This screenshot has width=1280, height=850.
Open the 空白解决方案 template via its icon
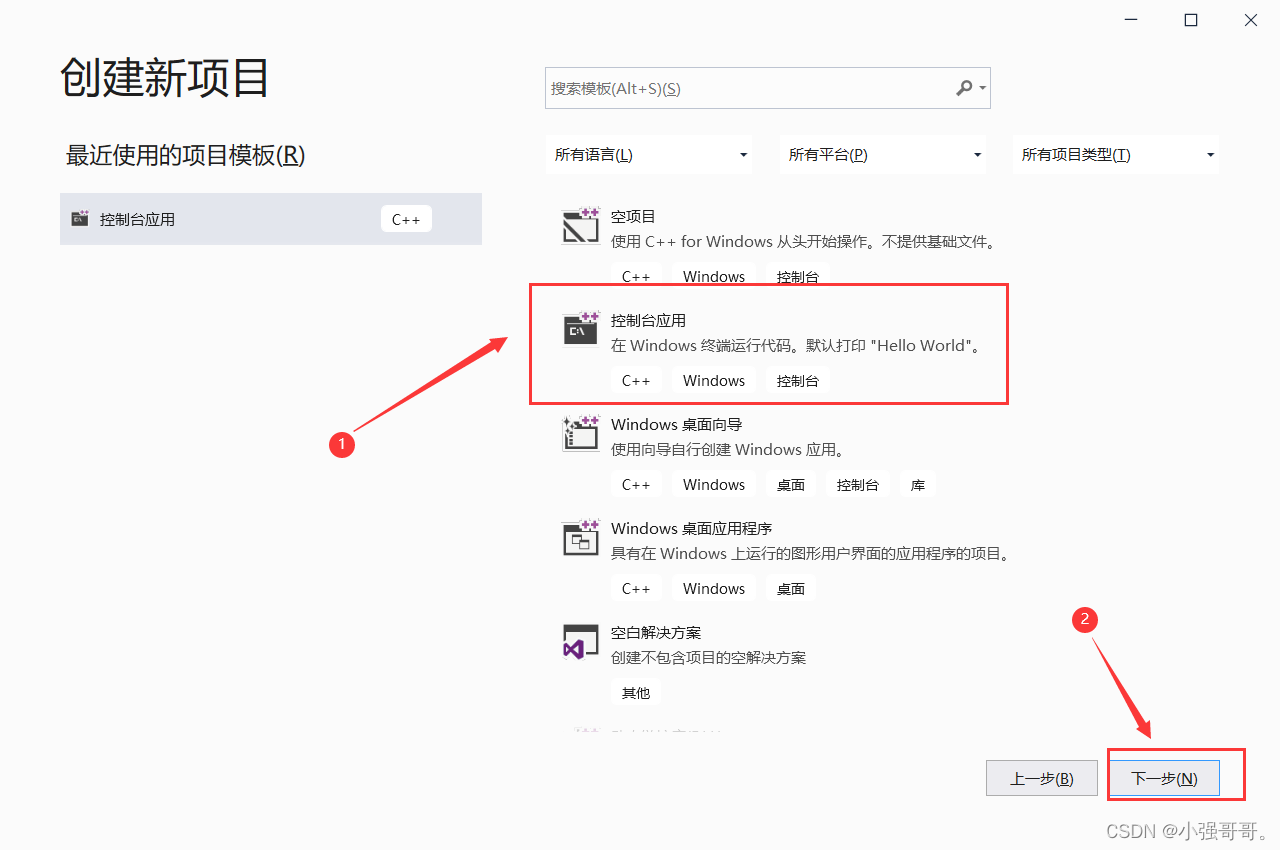point(580,641)
